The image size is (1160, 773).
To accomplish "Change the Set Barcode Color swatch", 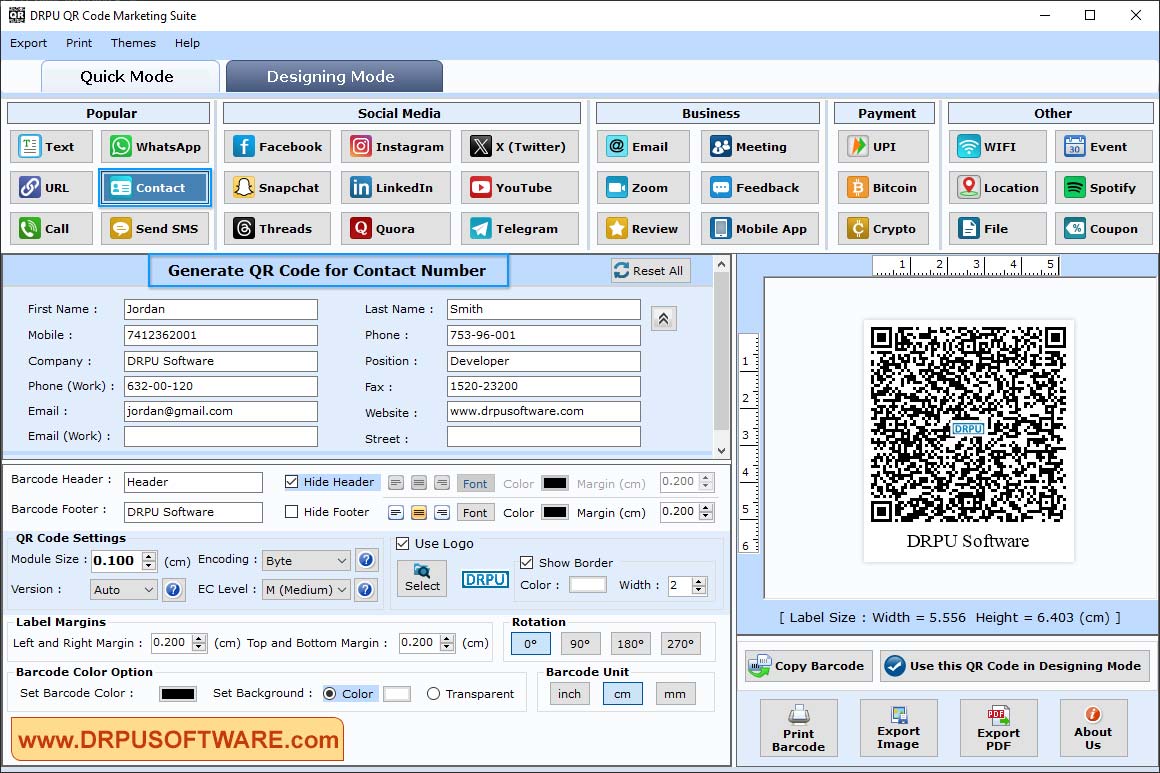I will pyautogui.click(x=178, y=694).
